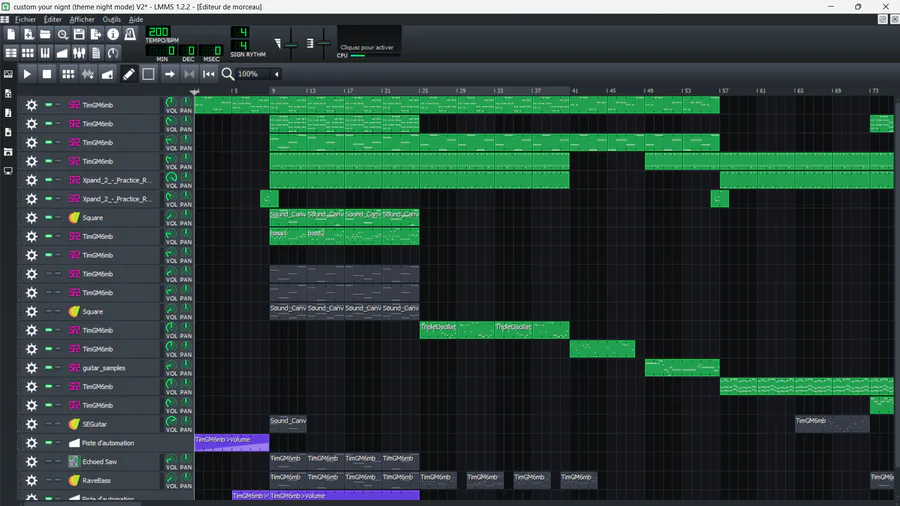Open new project from template dropdown

click(28, 34)
